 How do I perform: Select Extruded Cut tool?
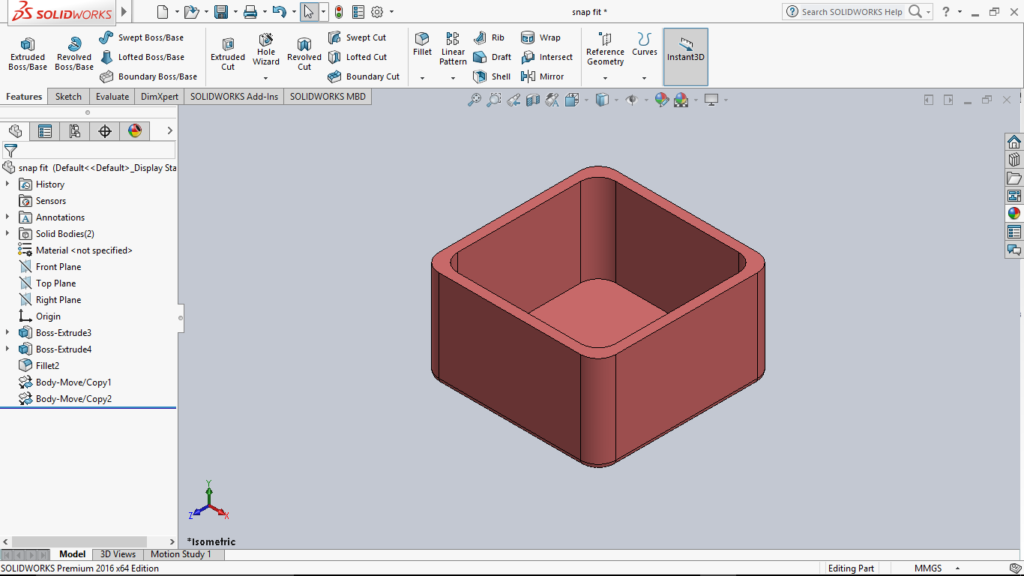point(227,53)
